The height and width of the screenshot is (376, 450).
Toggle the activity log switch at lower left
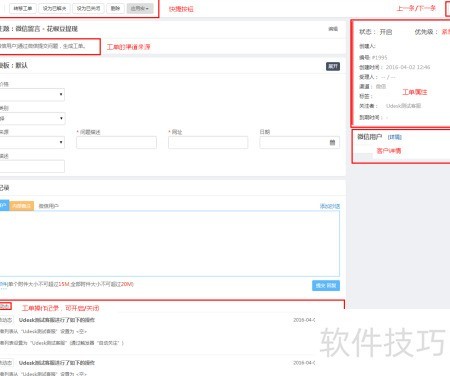[5, 306]
